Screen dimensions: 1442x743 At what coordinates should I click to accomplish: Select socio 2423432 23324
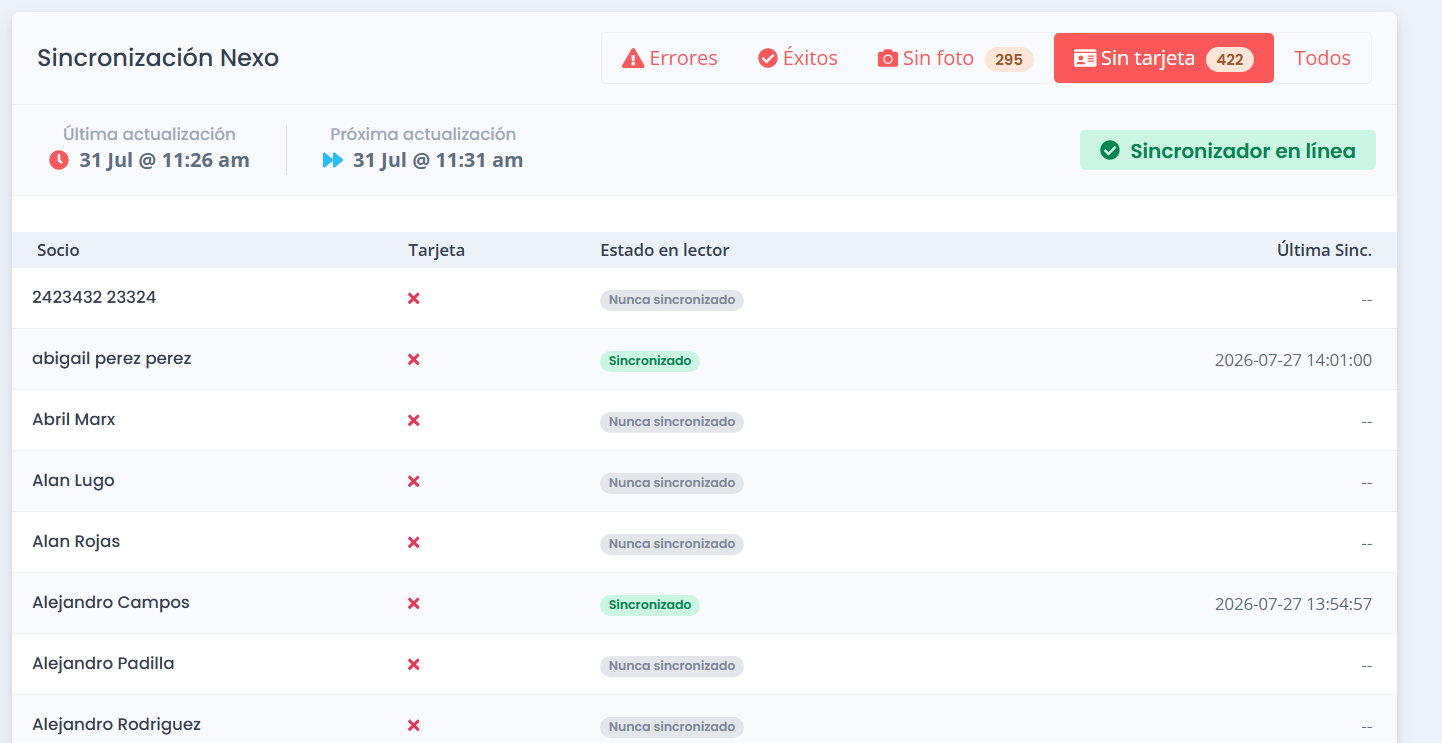click(x=94, y=297)
